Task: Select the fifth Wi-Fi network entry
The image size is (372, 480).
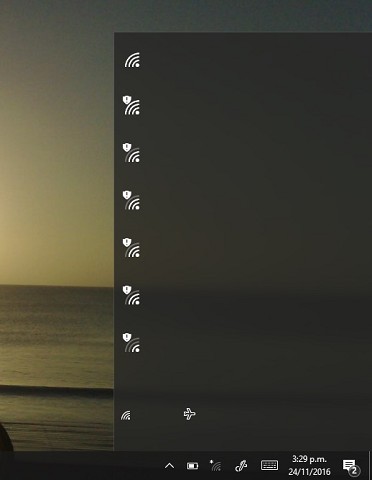Action: [243, 249]
